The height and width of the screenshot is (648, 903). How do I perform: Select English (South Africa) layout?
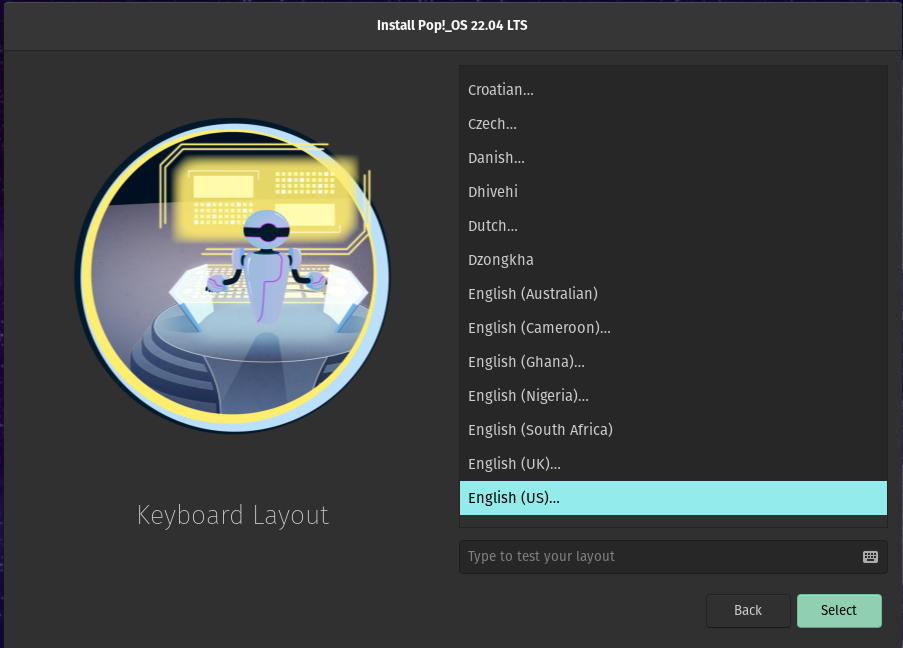click(673, 430)
